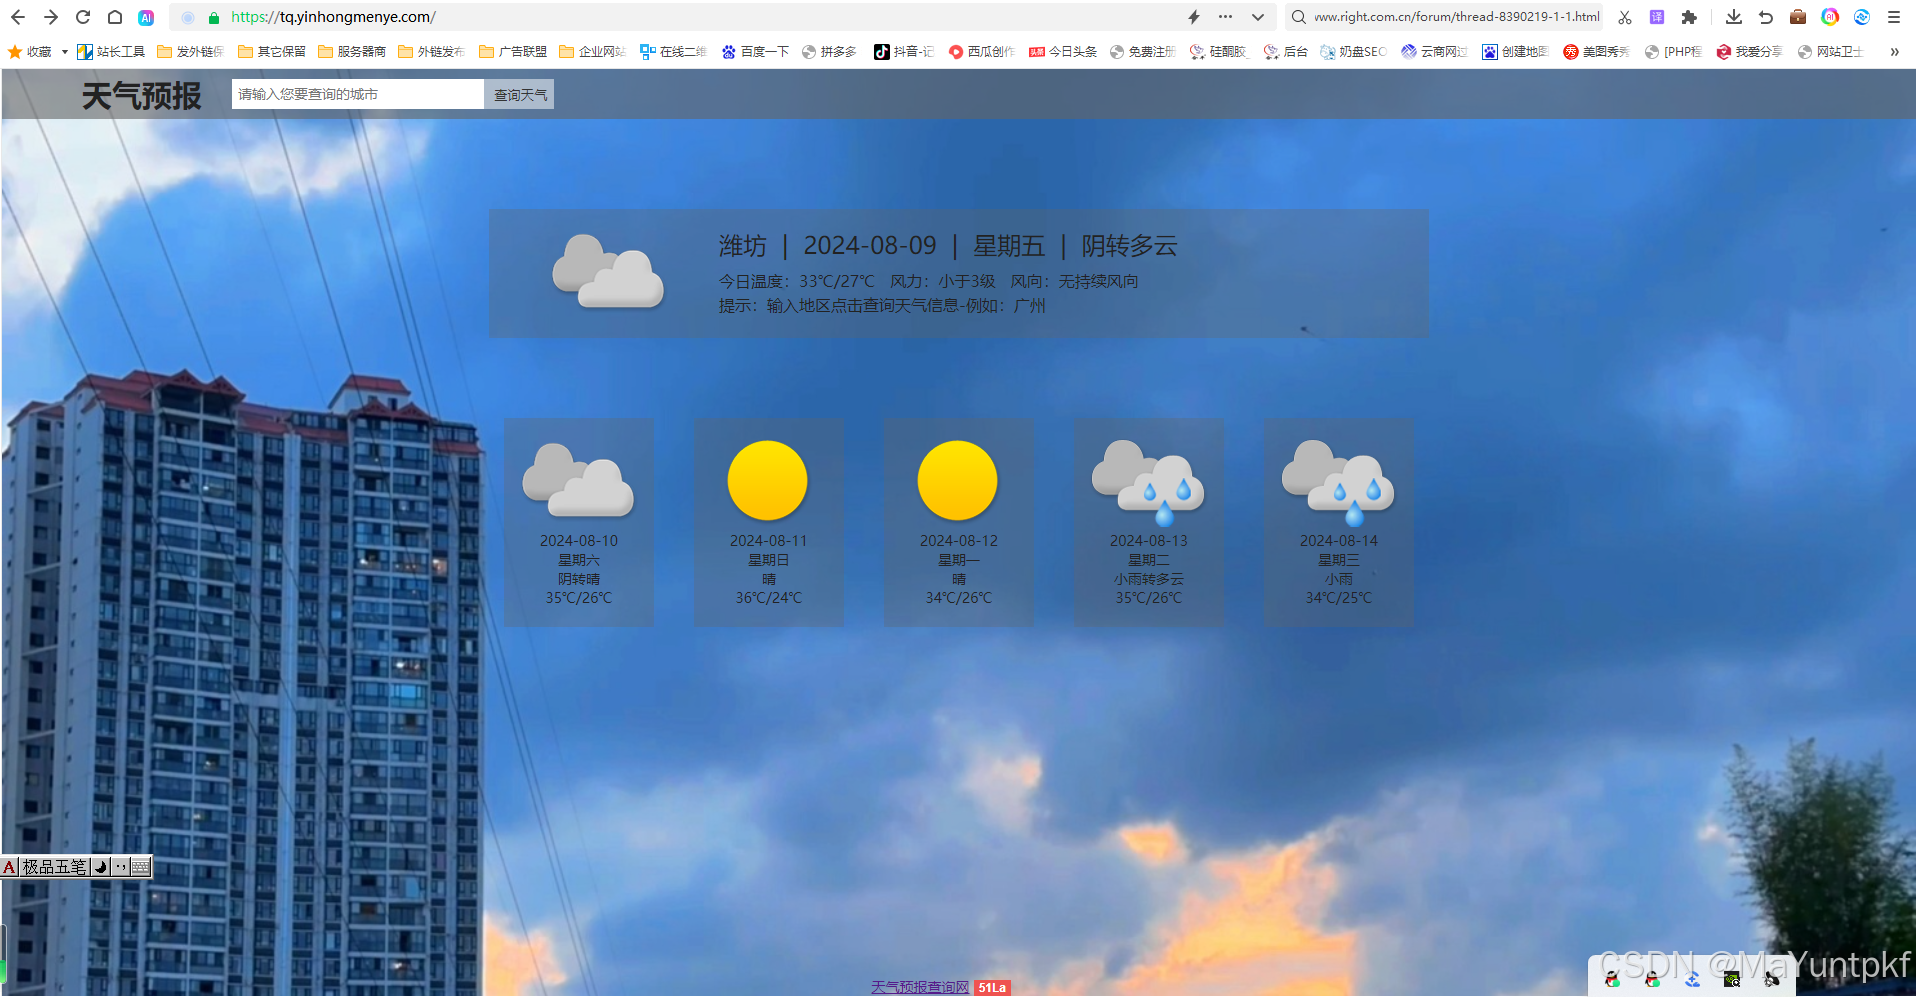Click the blue swirl browser icon
The height and width of the screenshot is (997, 1916).
(1862, 17)
